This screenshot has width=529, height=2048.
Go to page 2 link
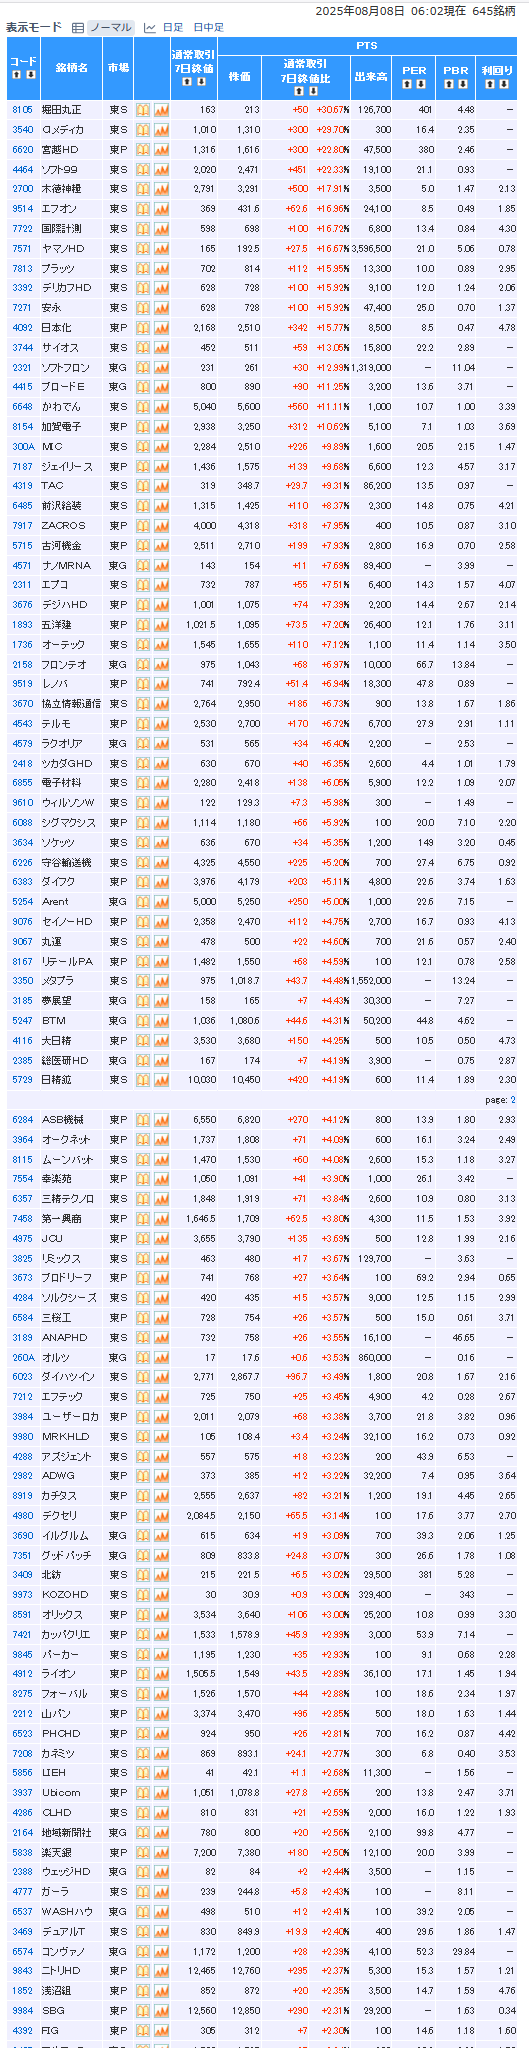pyautogui.click(x=514, y=1100)
